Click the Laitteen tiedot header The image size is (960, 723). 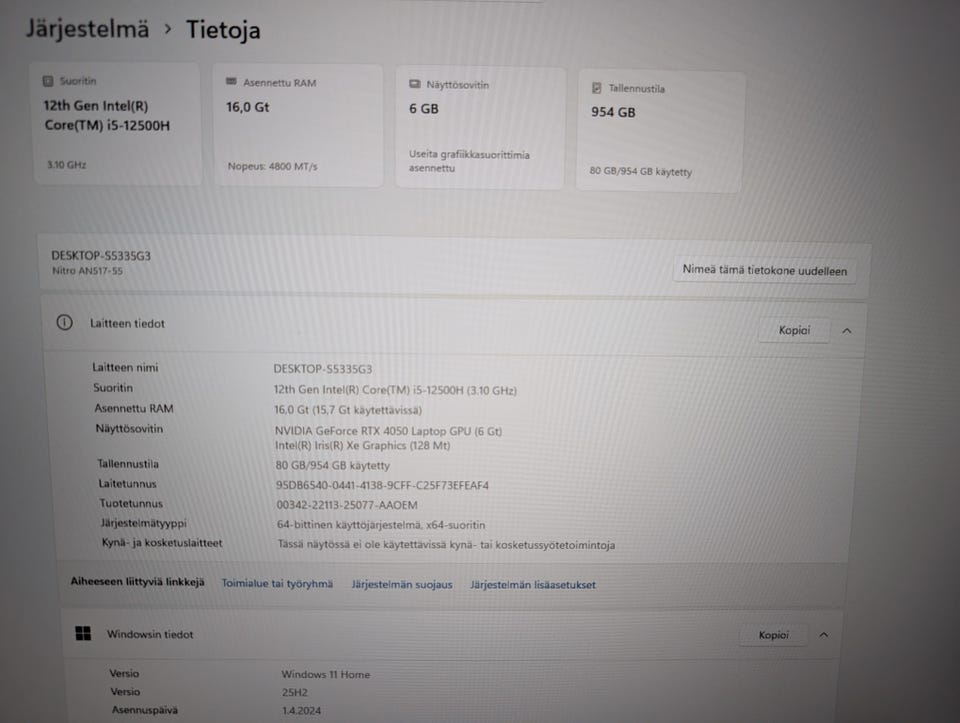(453, 327)
